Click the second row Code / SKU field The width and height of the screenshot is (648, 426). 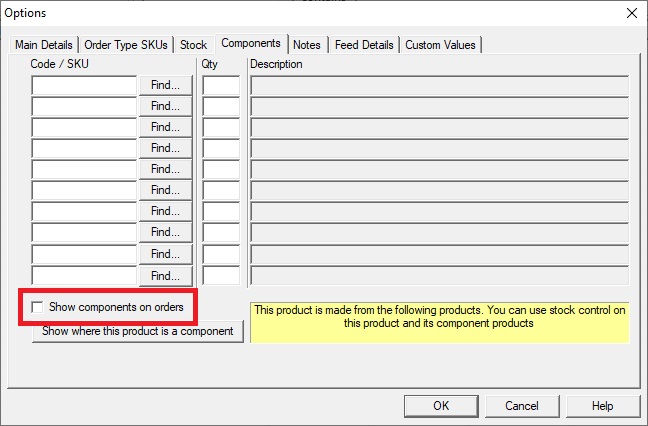[84, 107]
